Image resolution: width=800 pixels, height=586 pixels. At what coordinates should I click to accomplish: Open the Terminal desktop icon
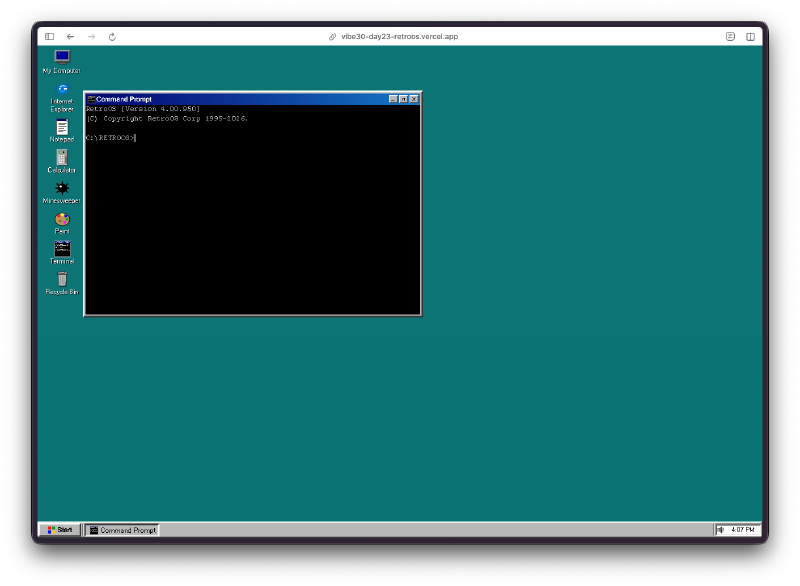(x=61, y=249)
